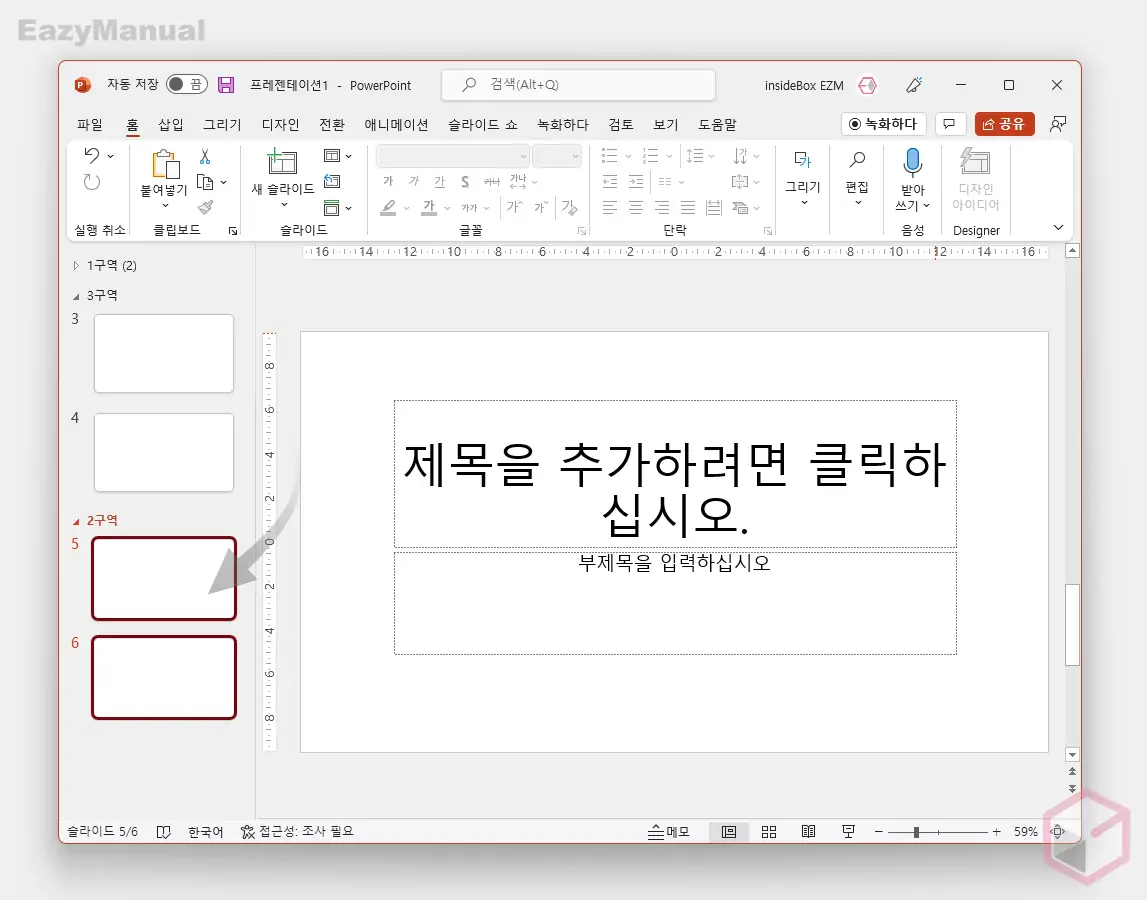Open the 슬라이드 쇼 tab
This screenshot has width=1147, height=900.
click(482, 125)
